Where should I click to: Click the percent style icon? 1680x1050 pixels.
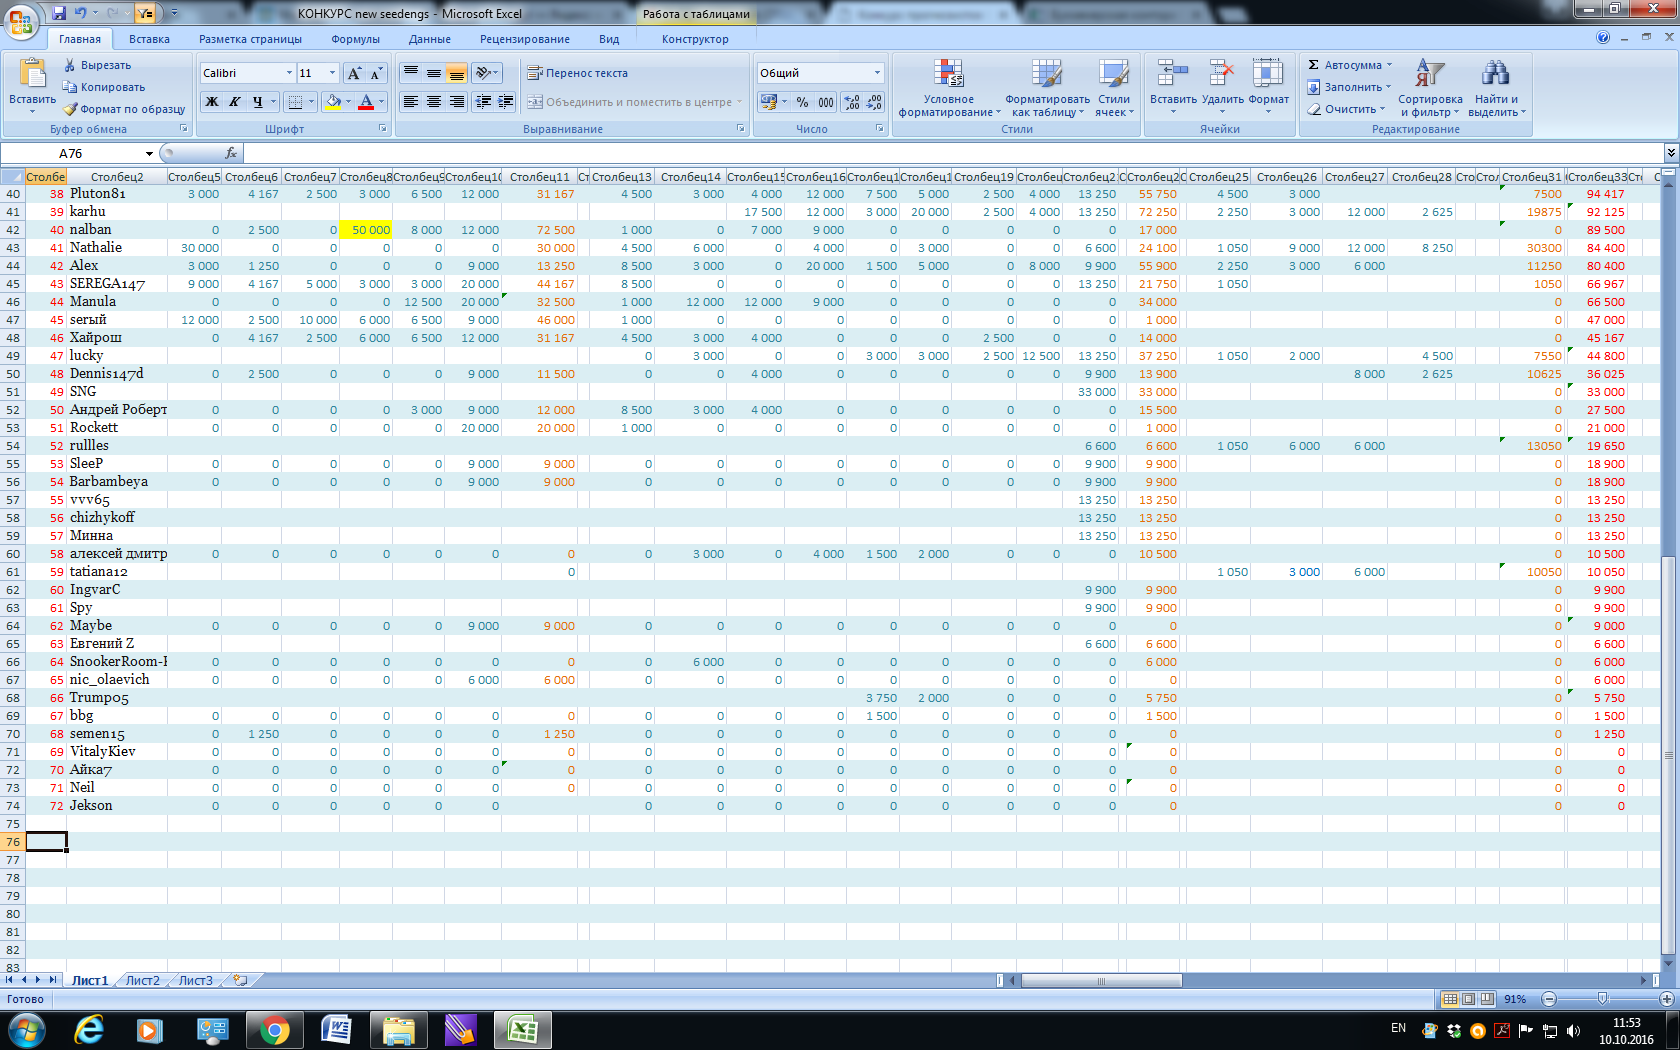point(802,102)
